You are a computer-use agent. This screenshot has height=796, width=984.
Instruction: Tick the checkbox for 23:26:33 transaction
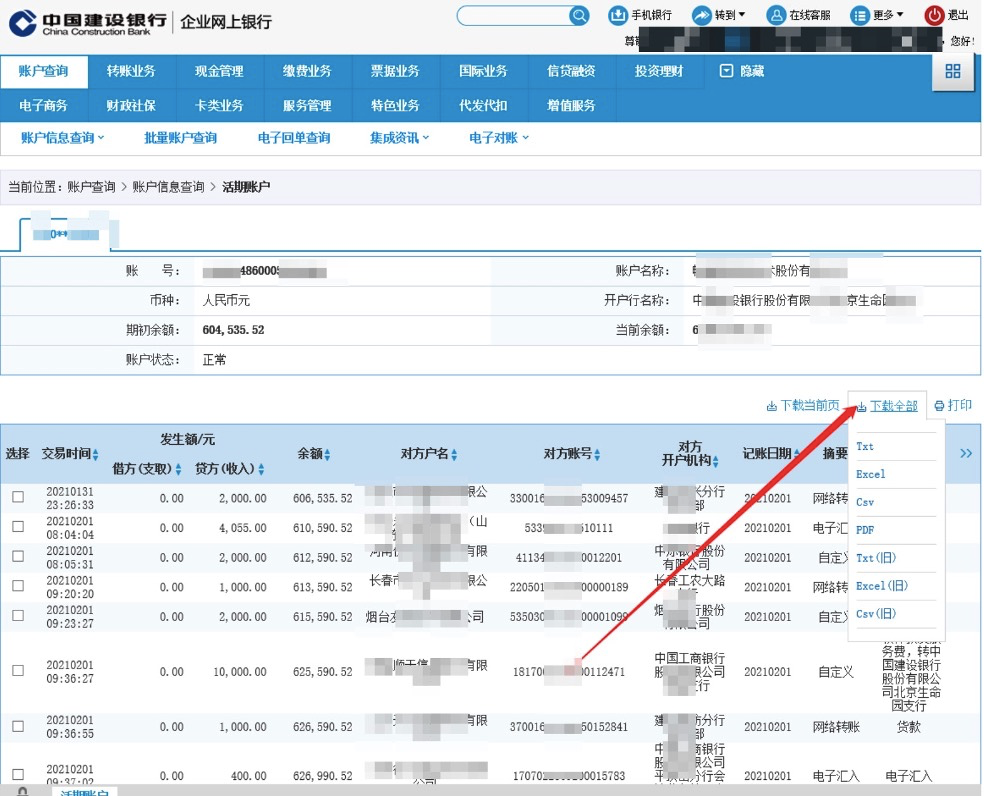(18, 497)
